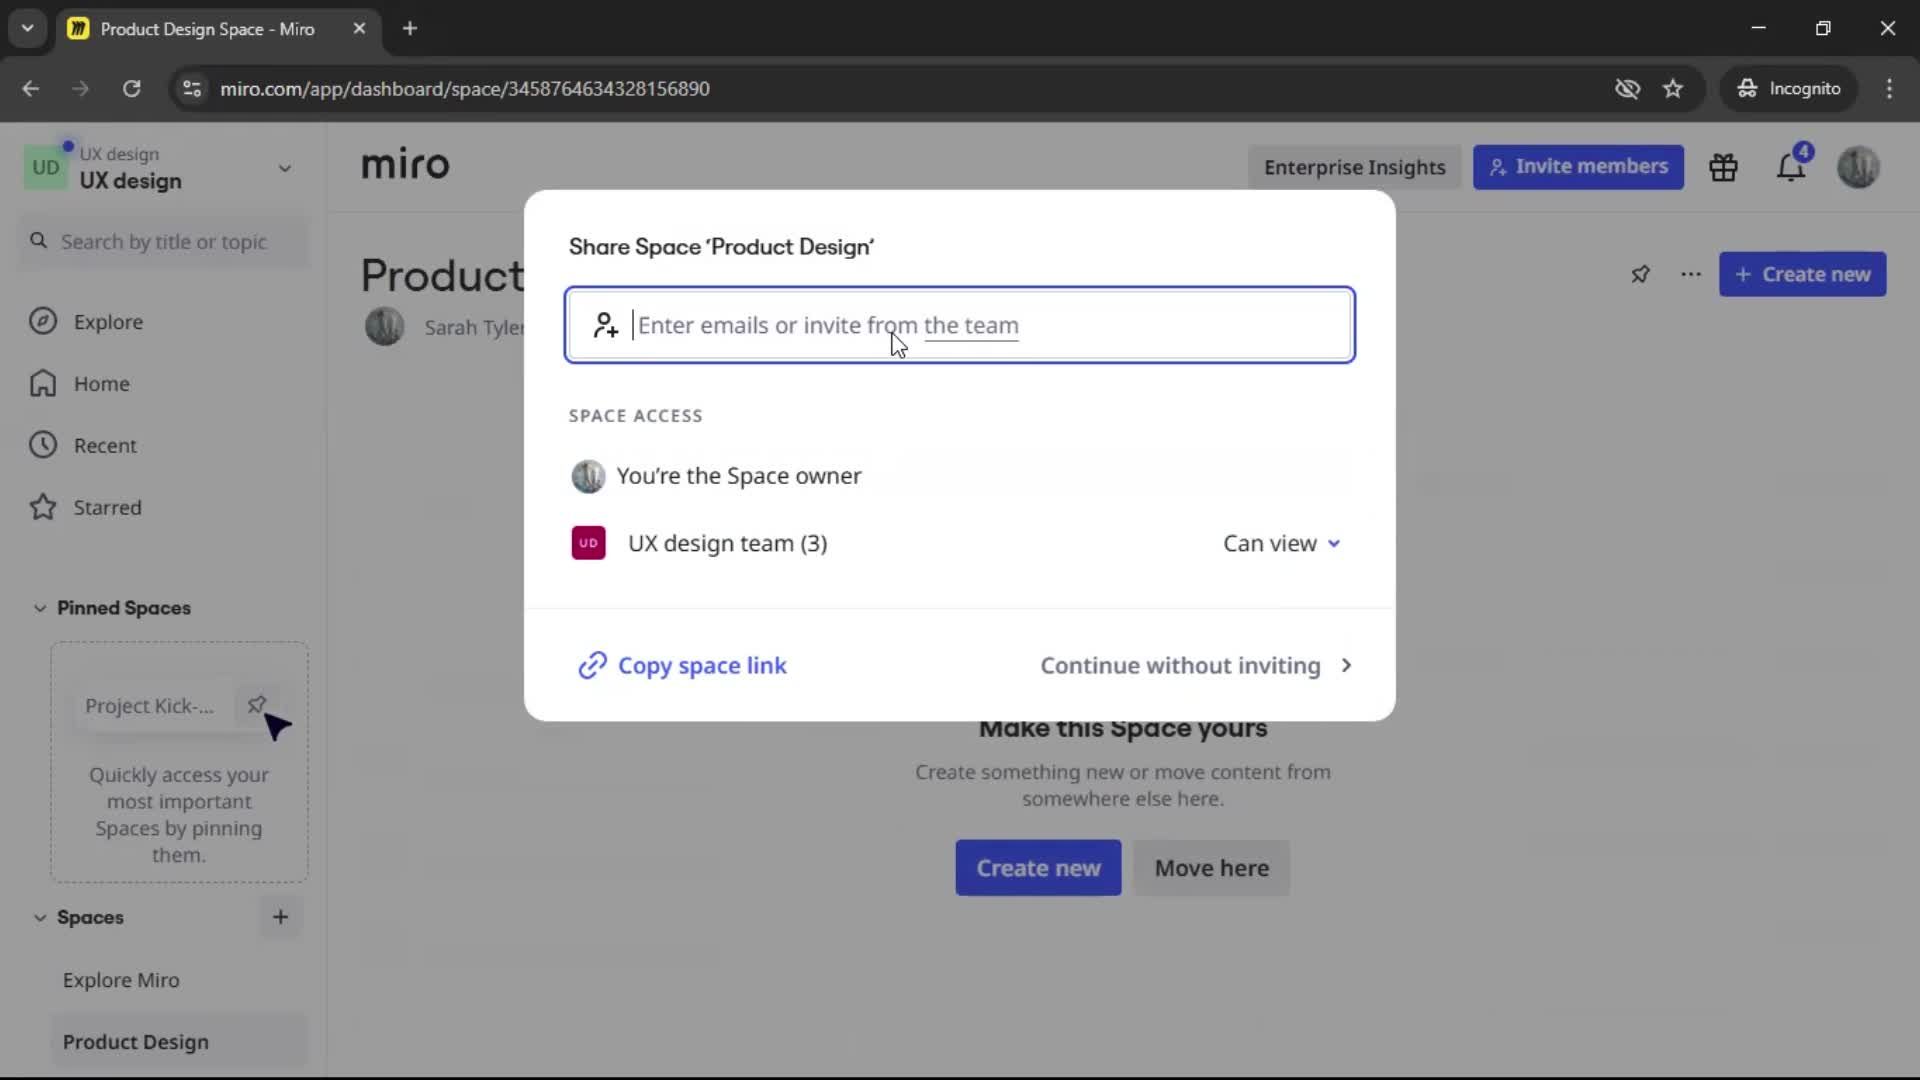
Task: Click the Project Kick pinned card label
Action: coord(149,706)
